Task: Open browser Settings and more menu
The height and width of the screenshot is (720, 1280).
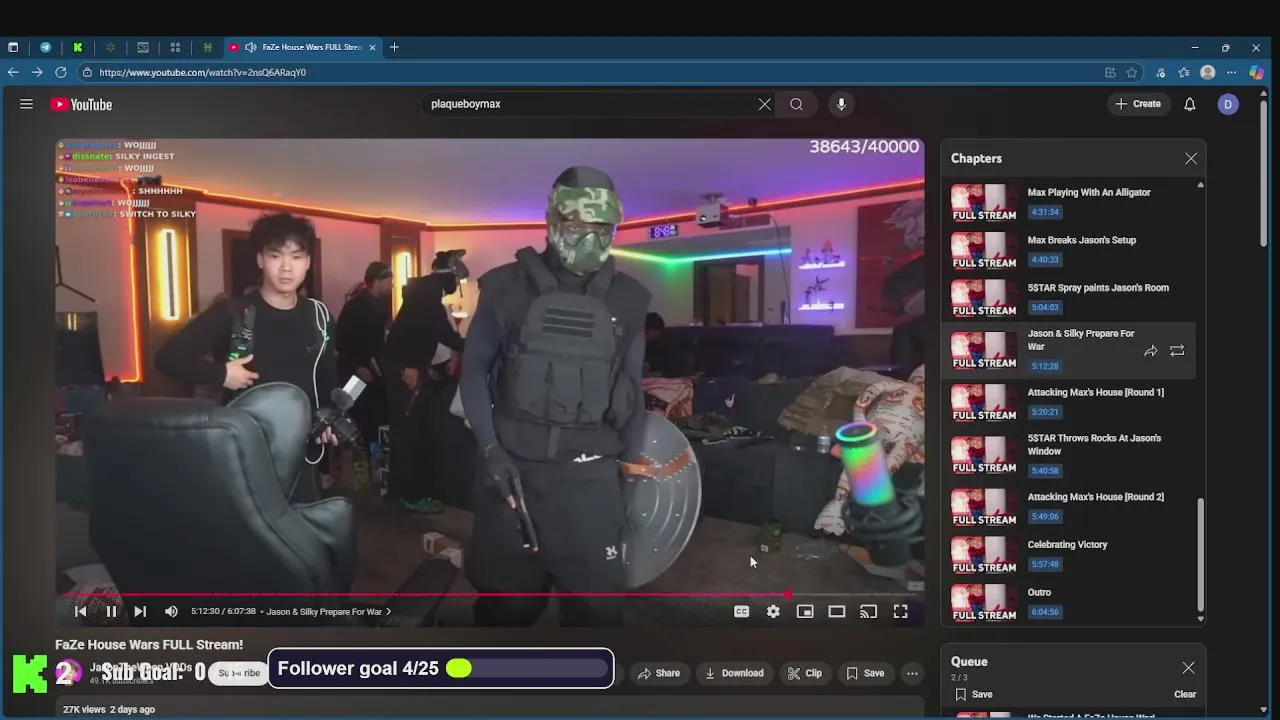Action: tap(1232, 72)
